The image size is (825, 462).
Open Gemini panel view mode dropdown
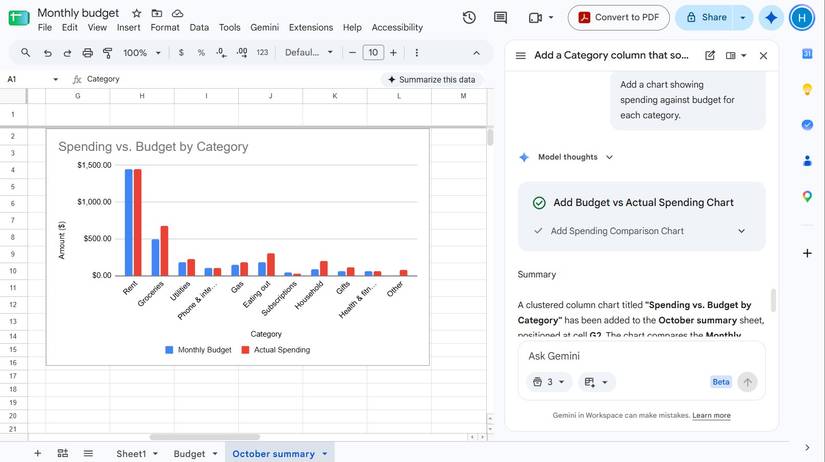coord(743,55)
